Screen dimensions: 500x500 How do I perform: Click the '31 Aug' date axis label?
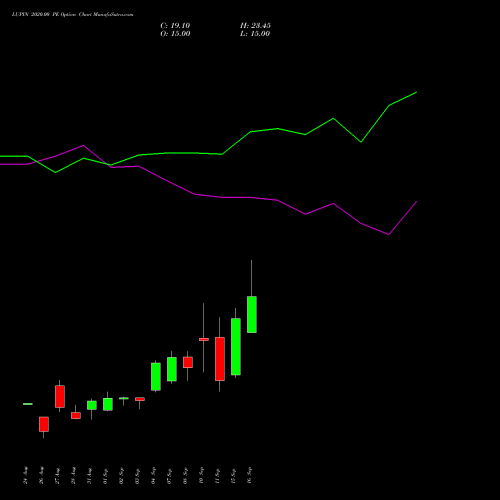pyautogui.click(x=90, y=475)
